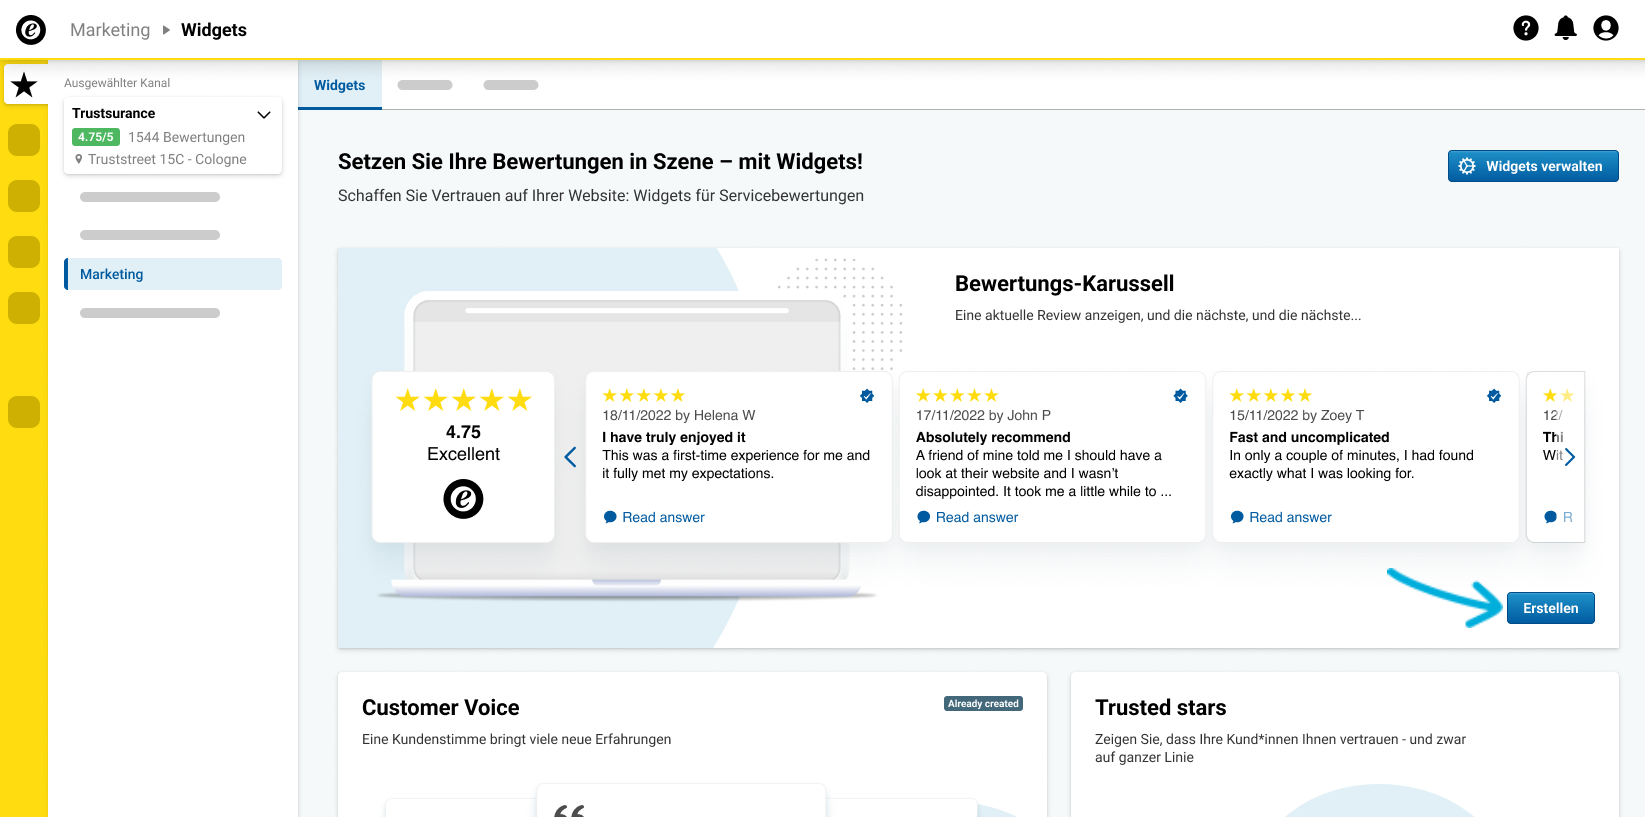Image resolution: width=1645 pixels, height=817 pixels.
Task: Click second yellow sidebar square below star
Action: [x=24, y=196]
